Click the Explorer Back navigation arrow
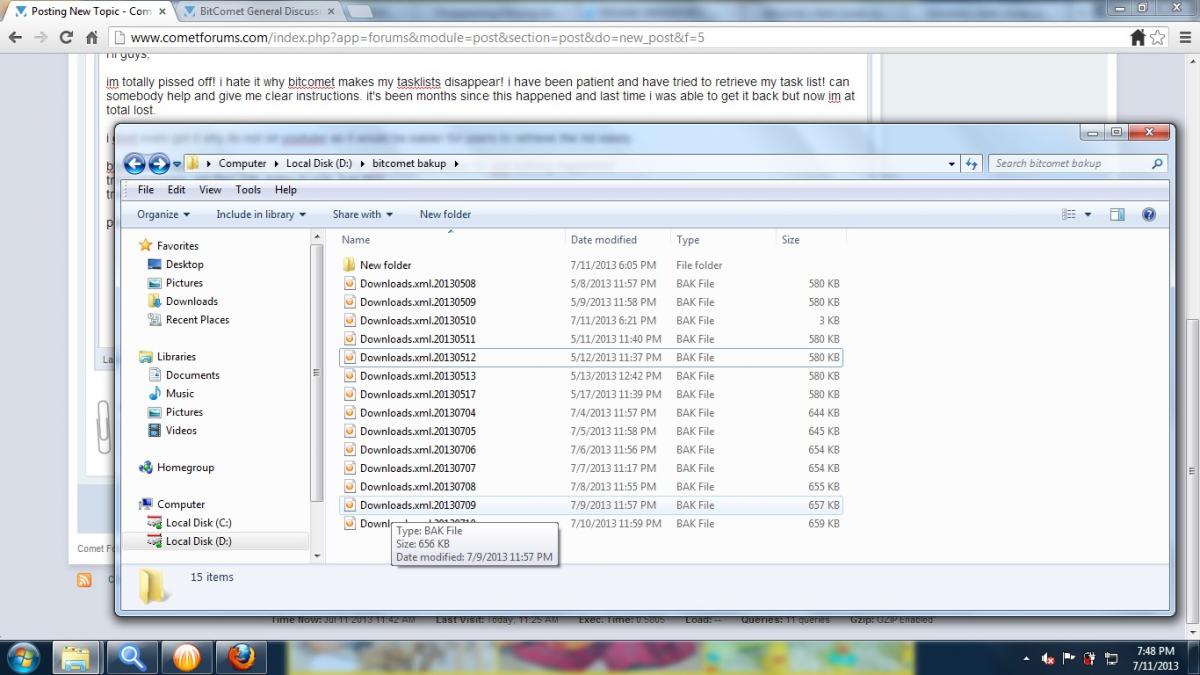 134,164
